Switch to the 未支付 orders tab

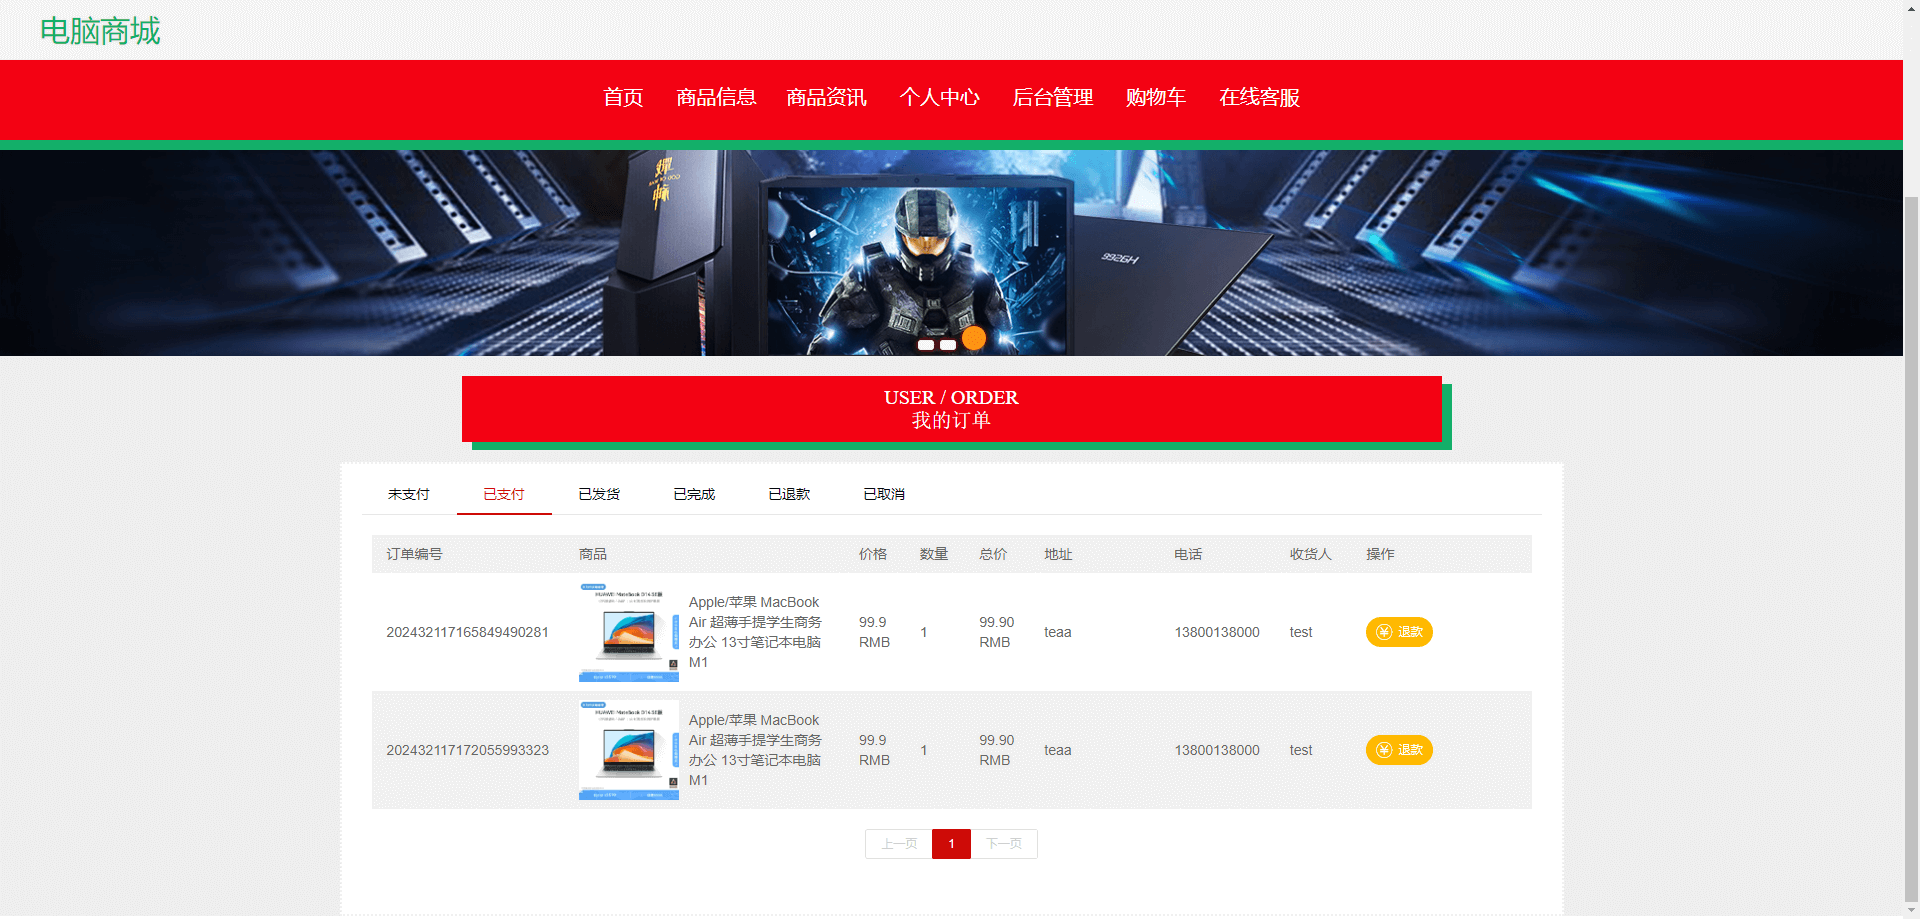[409, 494]
